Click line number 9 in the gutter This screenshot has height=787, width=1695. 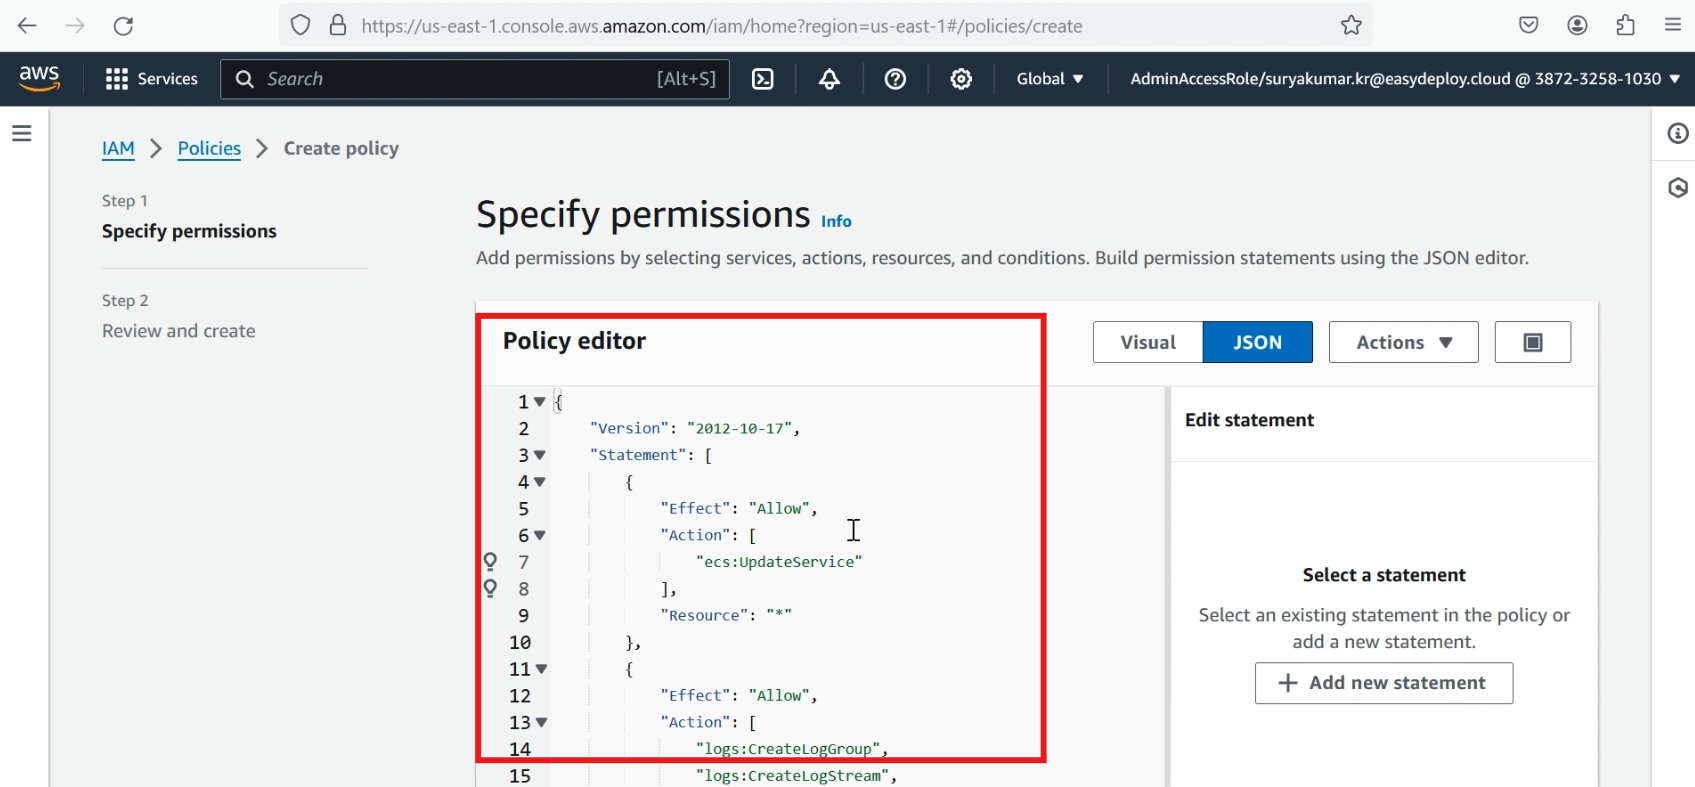pos(523,615)
